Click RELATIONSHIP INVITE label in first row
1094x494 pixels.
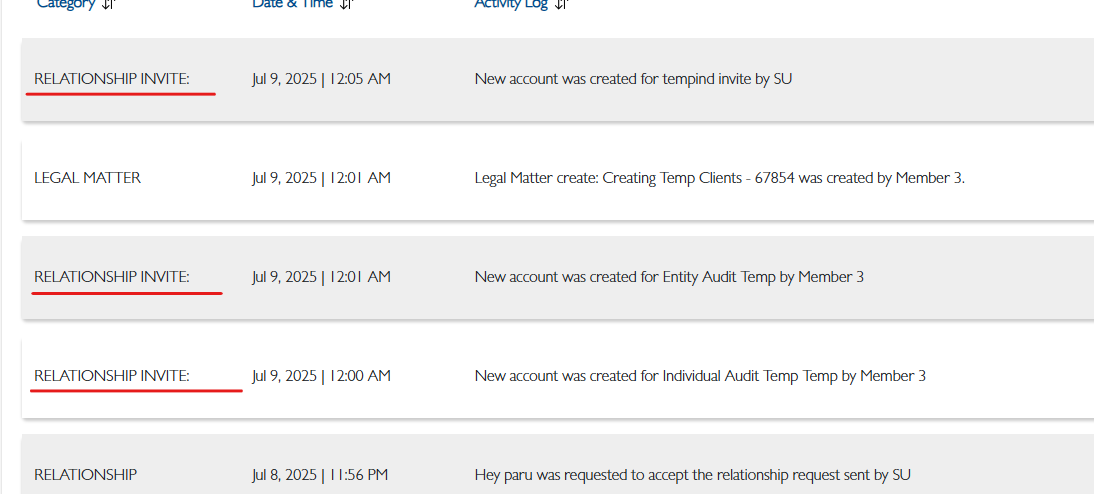pos(112,79)
